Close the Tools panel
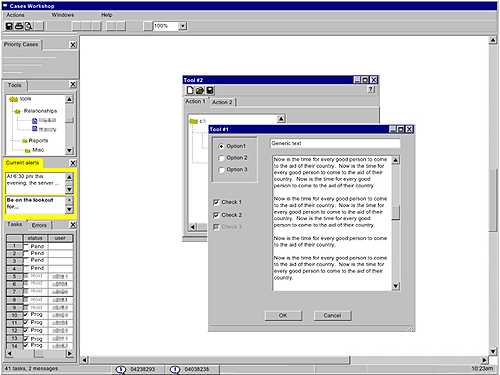This screenshot has width=500, height=375. [x=73, y=85]
